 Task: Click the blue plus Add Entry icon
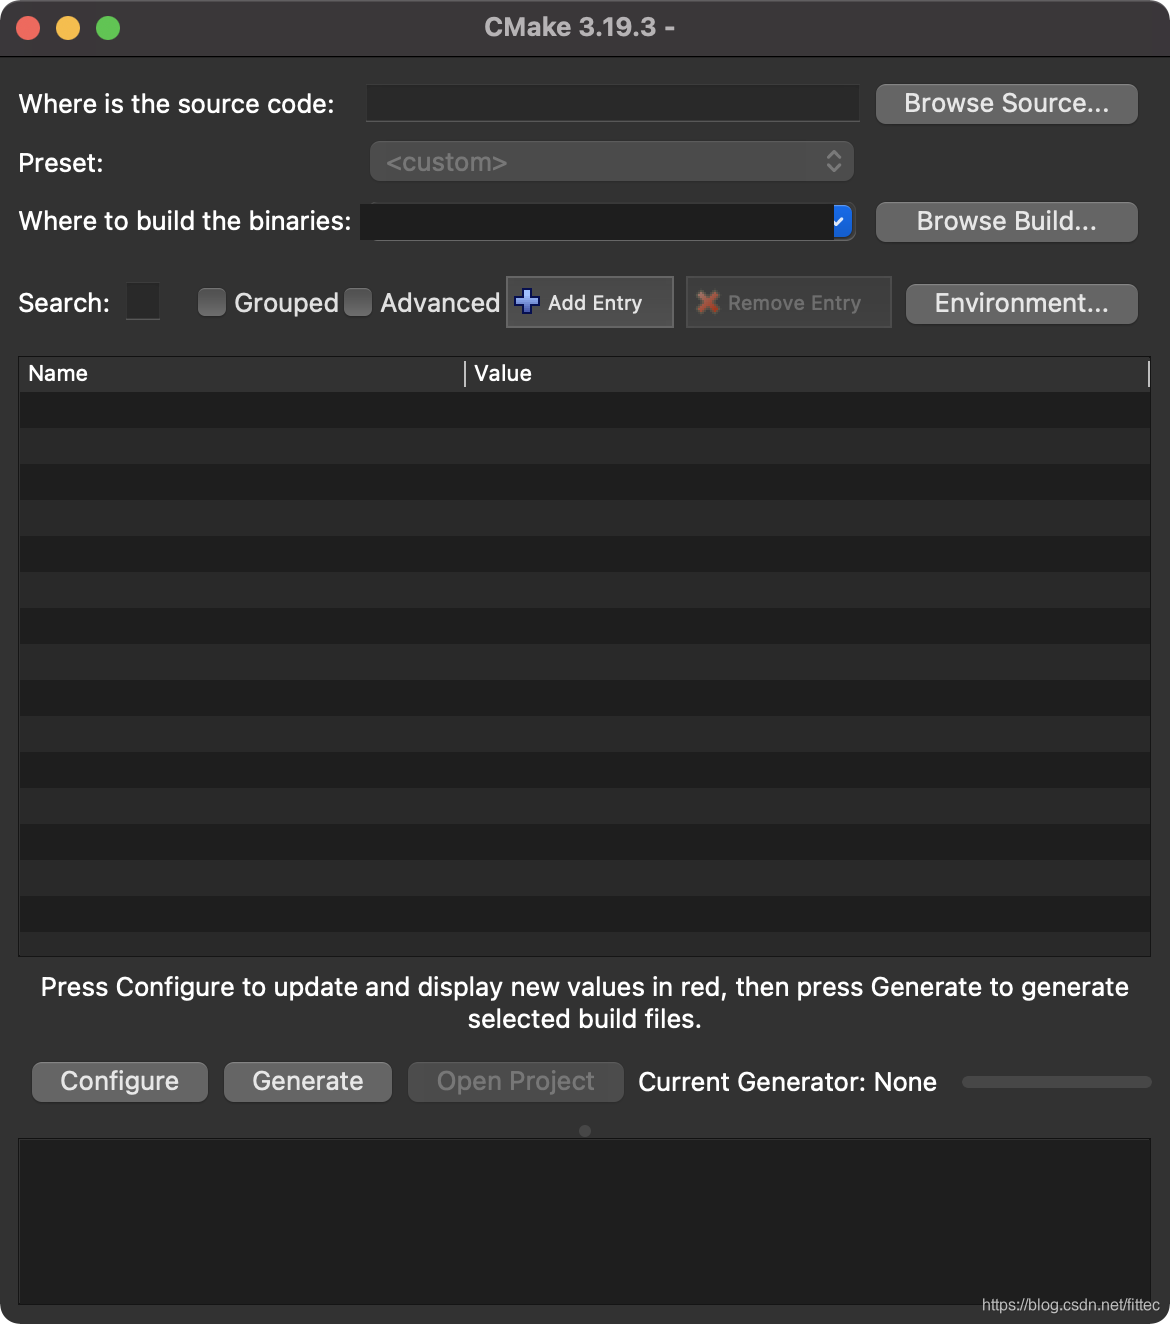click(527, 302)
